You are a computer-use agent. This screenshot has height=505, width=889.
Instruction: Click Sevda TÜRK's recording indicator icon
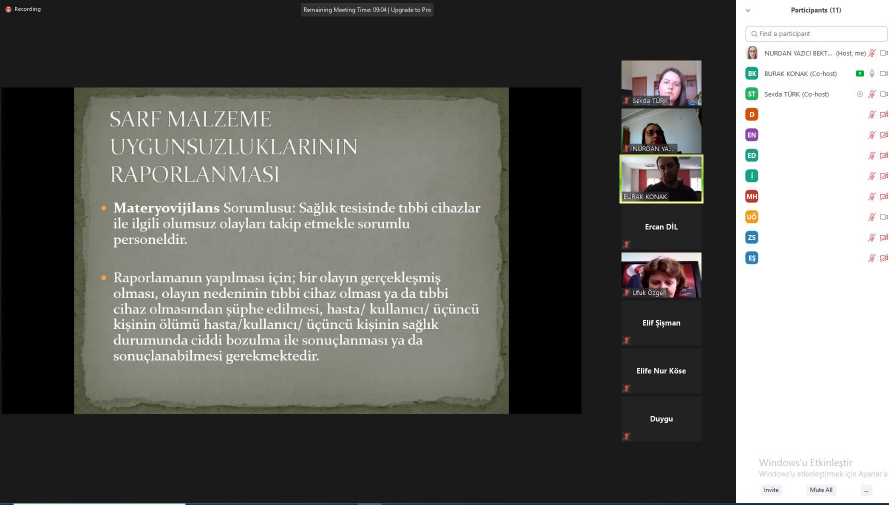pos(859,94)
